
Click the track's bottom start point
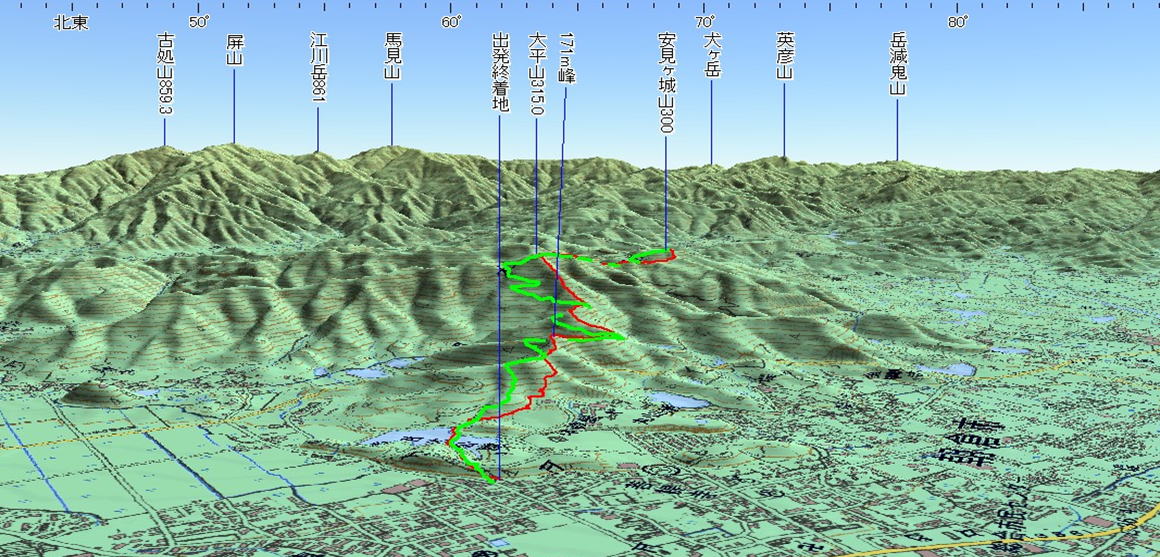coord(494,479)
